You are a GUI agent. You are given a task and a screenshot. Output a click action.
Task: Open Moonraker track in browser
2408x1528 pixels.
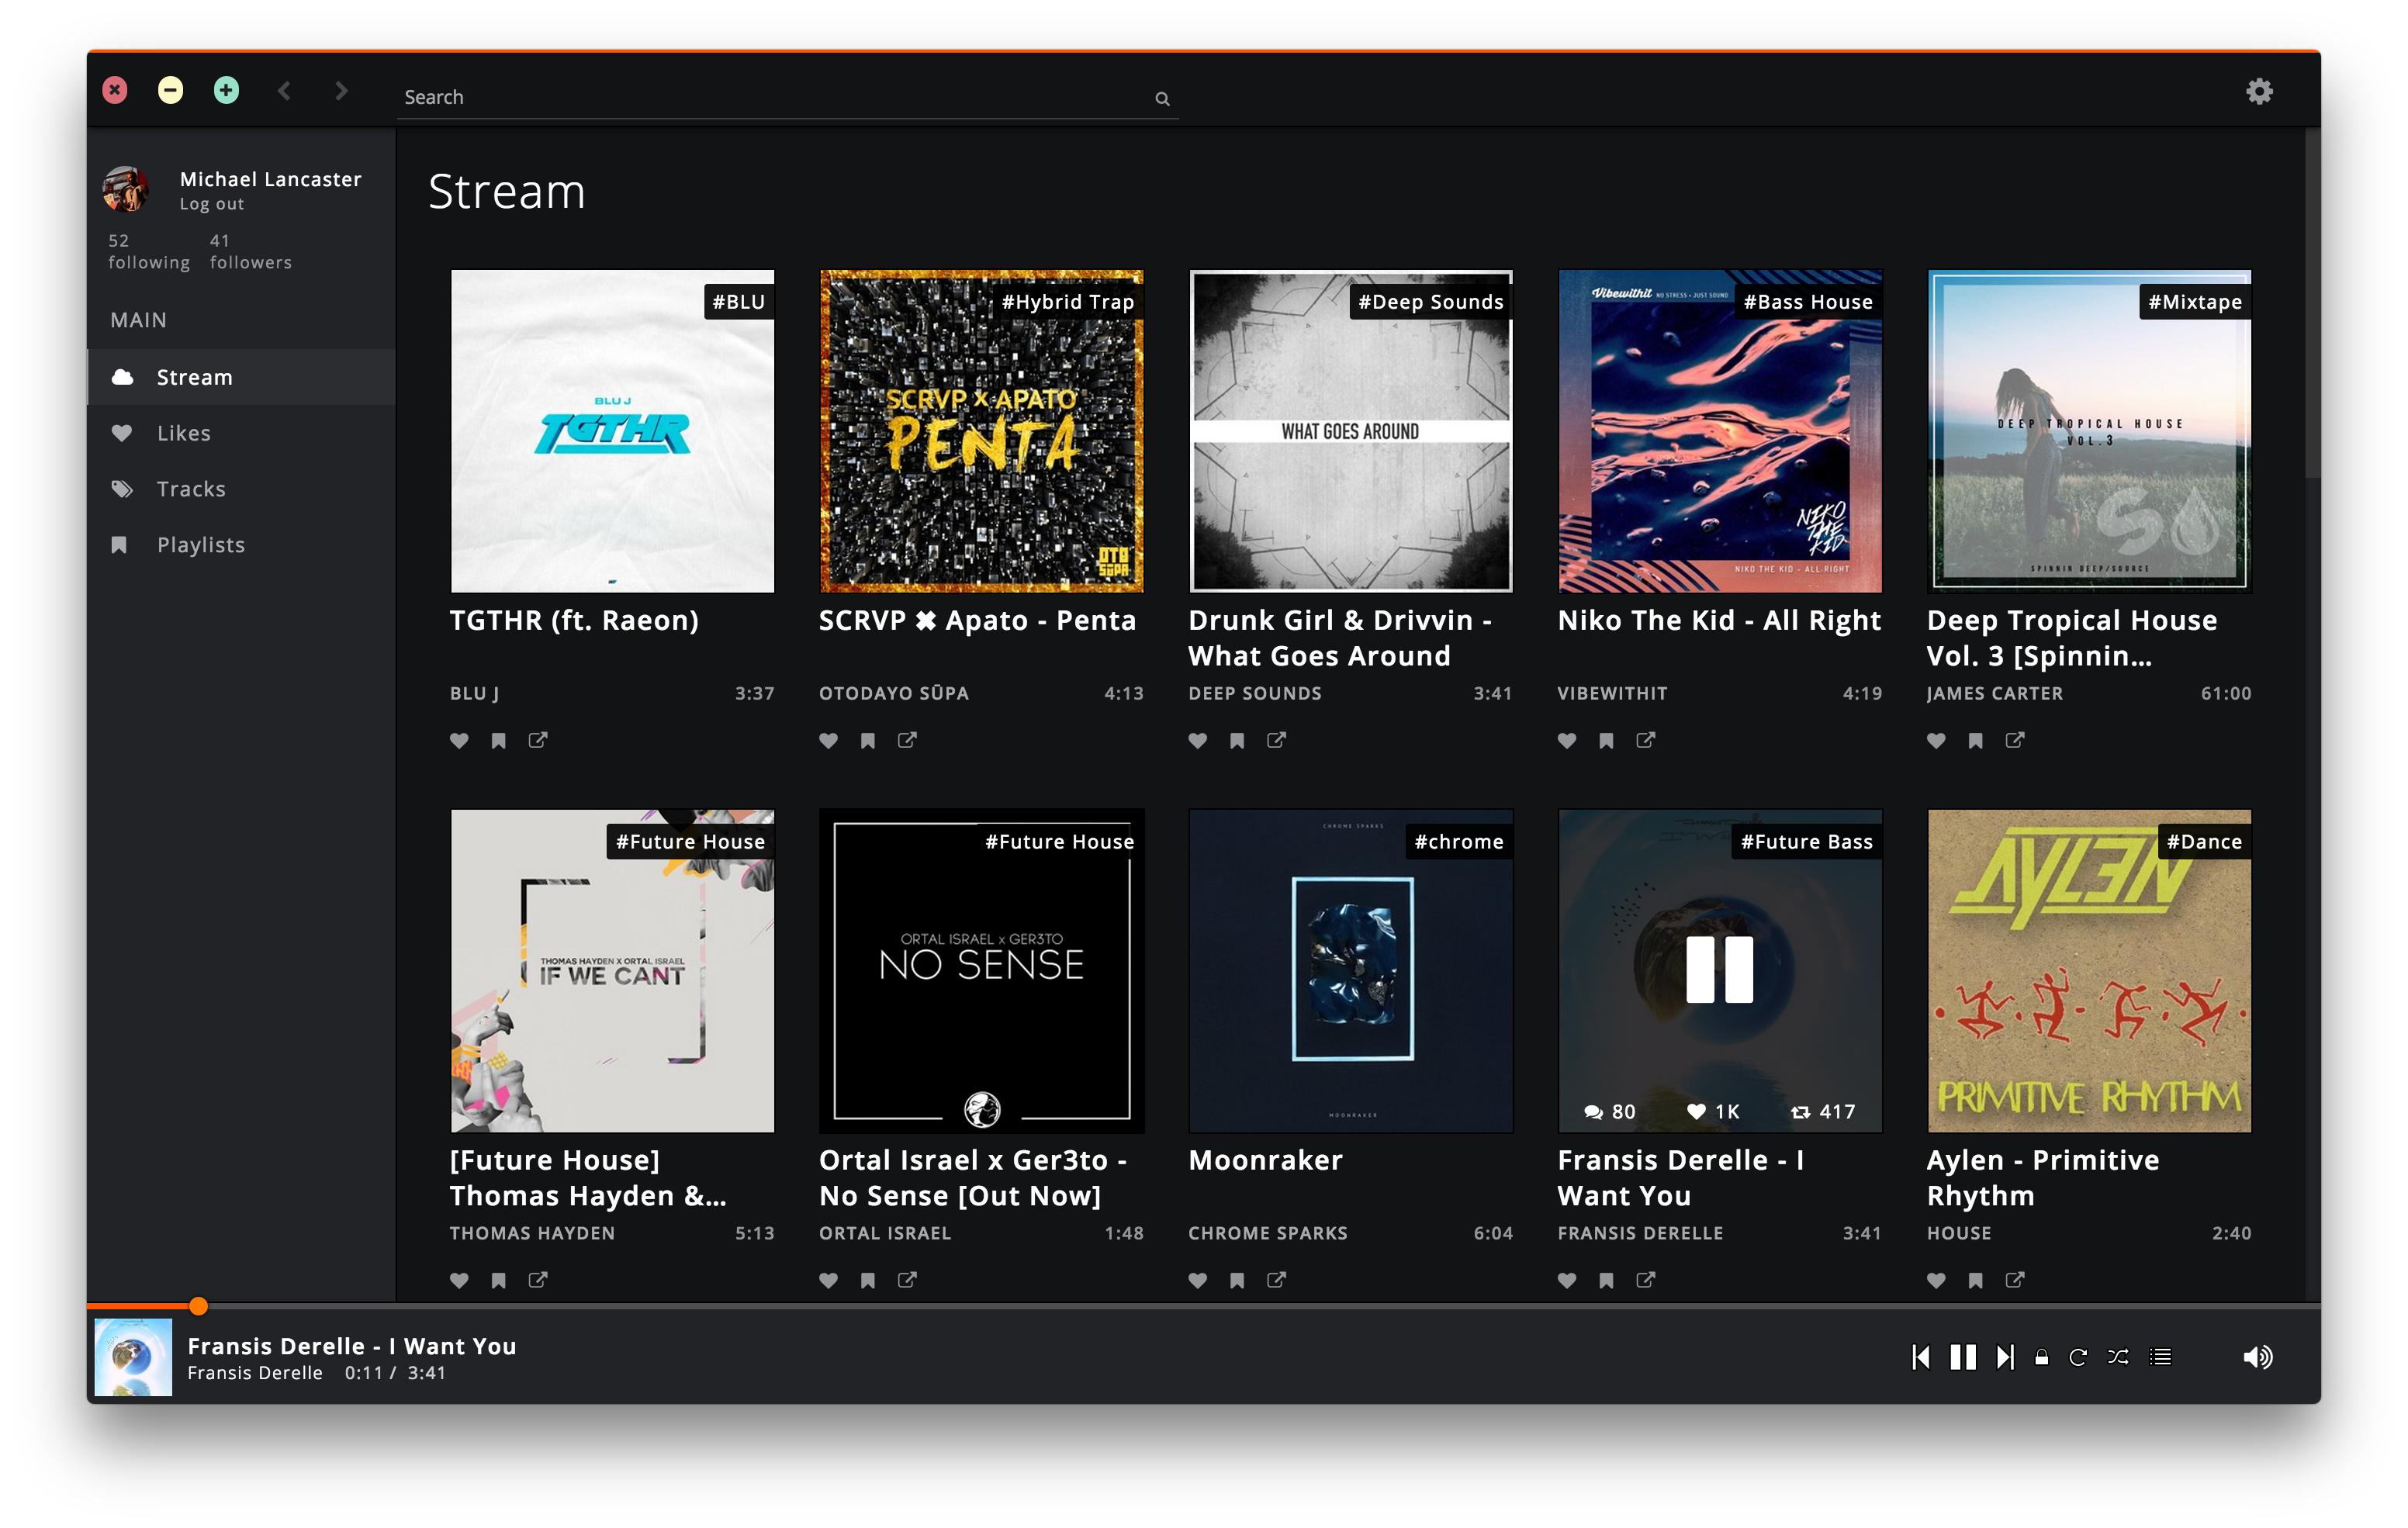(1276, 1280)
